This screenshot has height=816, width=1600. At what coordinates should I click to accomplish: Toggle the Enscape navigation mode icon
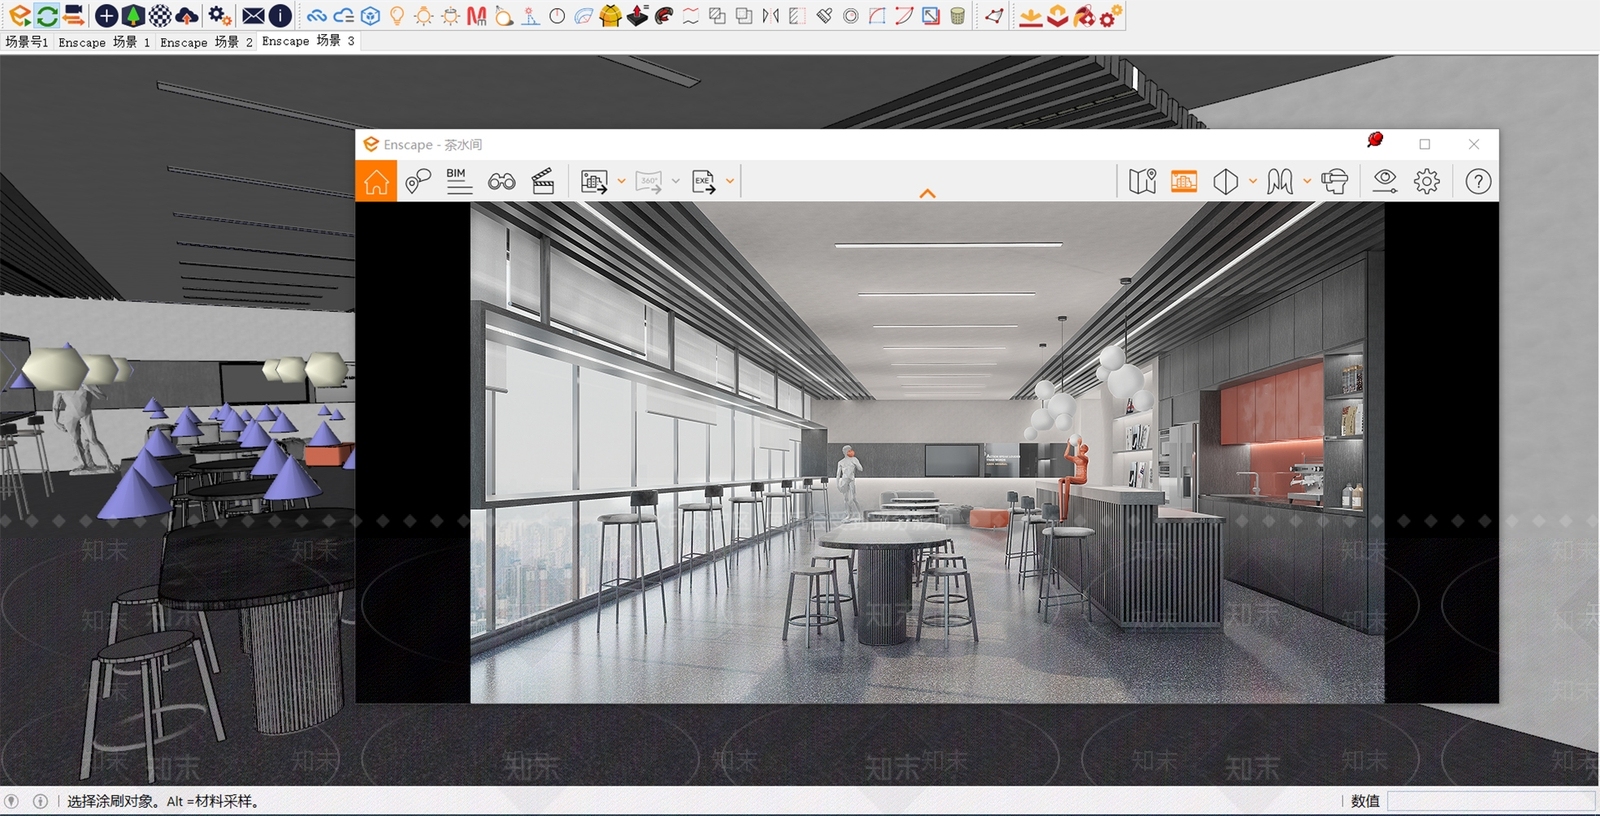[1279, 181]
